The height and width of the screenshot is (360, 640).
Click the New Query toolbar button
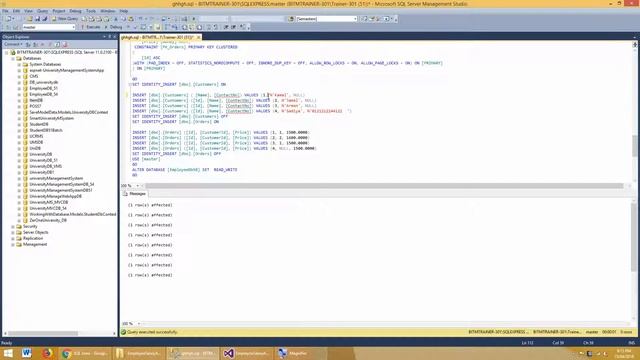pyautogui.click(x=65, y=19)
